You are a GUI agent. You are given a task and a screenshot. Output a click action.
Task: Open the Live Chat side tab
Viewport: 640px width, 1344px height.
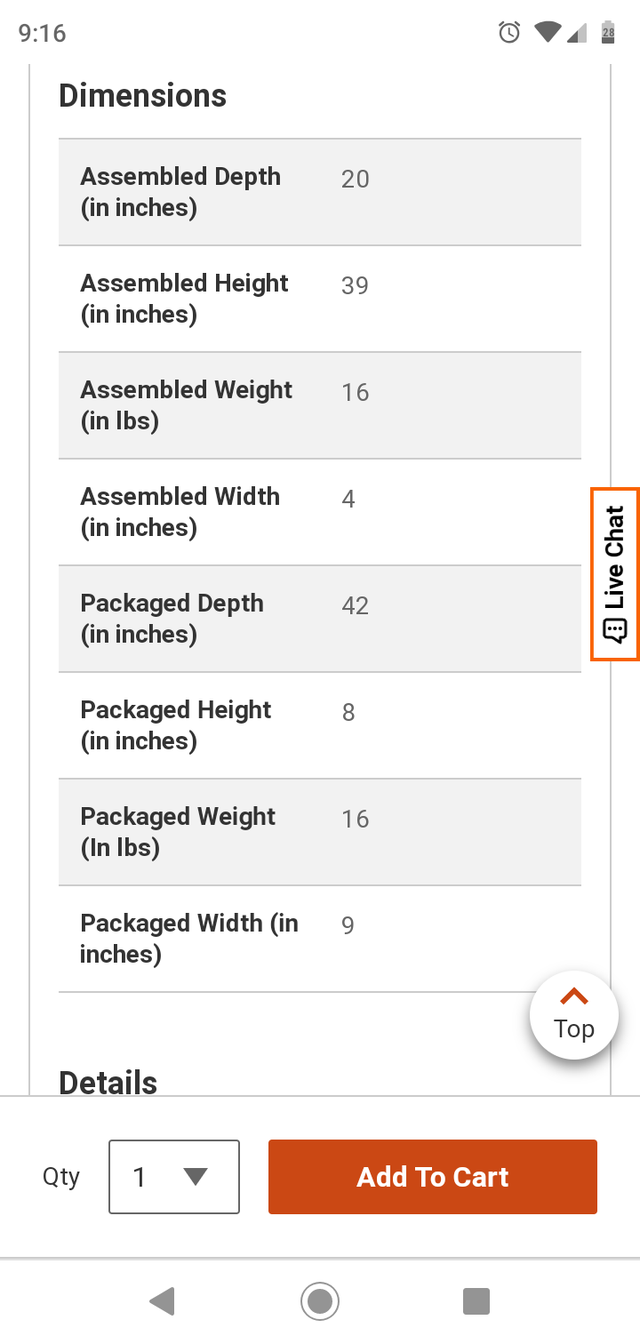(x=614, y=573)
